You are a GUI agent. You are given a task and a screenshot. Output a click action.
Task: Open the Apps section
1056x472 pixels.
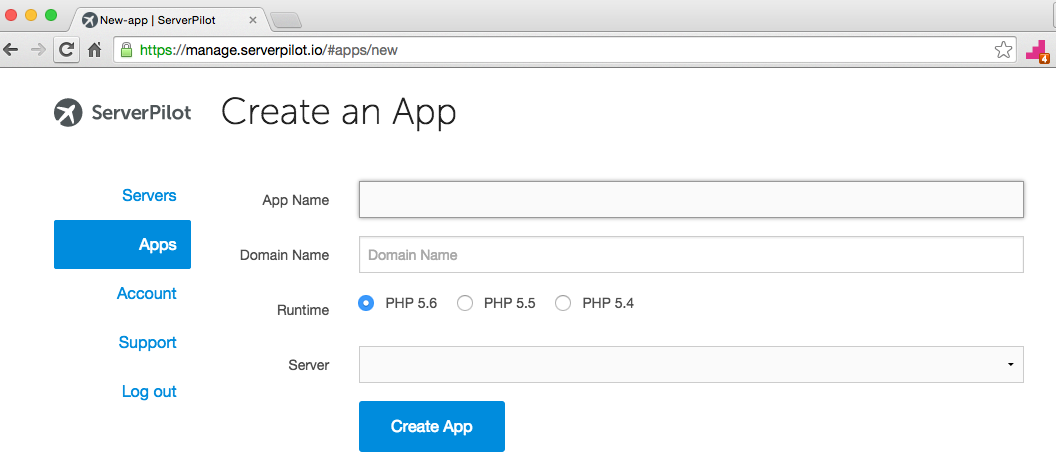coord(122,244)
